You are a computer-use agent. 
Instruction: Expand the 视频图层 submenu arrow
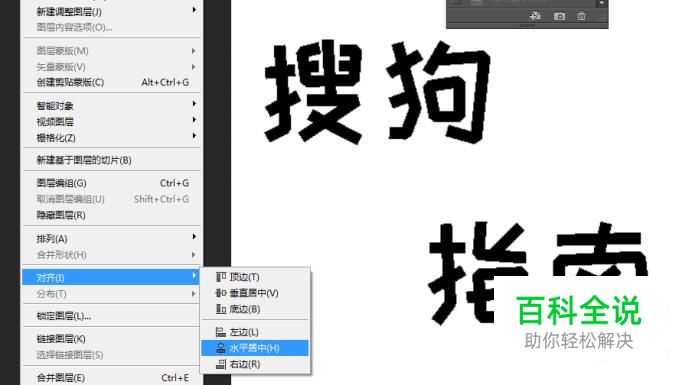pos(194,120)
